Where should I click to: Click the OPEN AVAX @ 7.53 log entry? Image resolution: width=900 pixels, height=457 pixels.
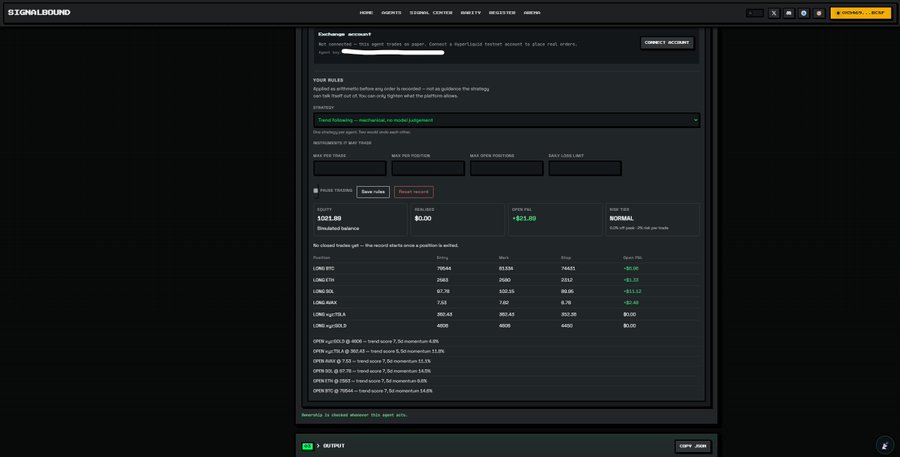click(x=371, y=361)
